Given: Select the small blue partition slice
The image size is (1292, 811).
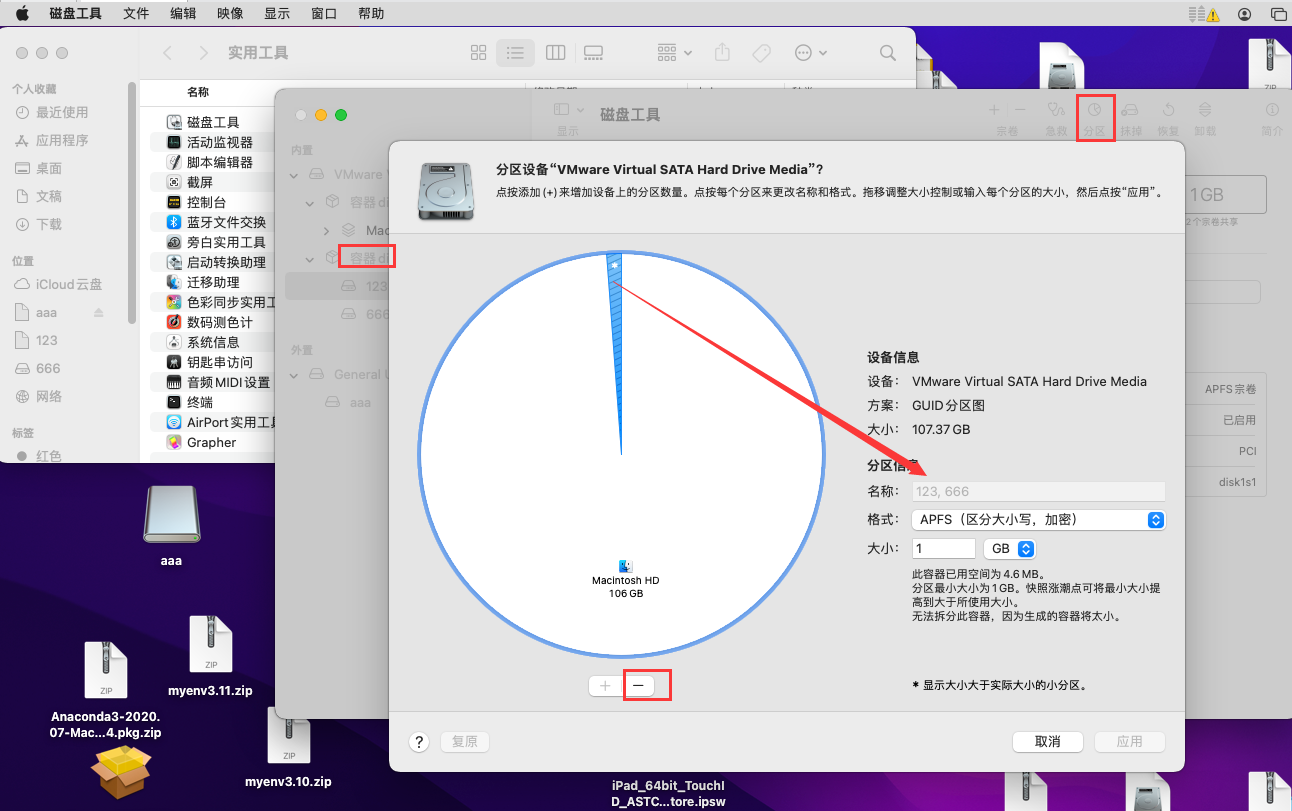Looking at the screenshot, I should [615, 300].
